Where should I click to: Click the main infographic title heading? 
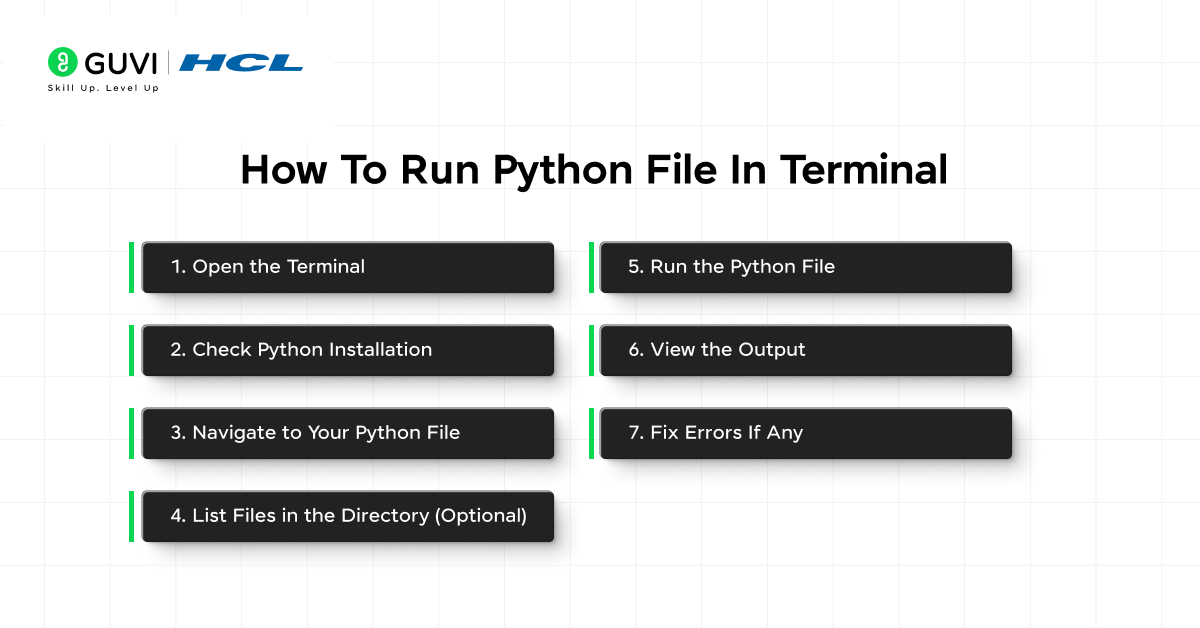(x=593, y=169)
